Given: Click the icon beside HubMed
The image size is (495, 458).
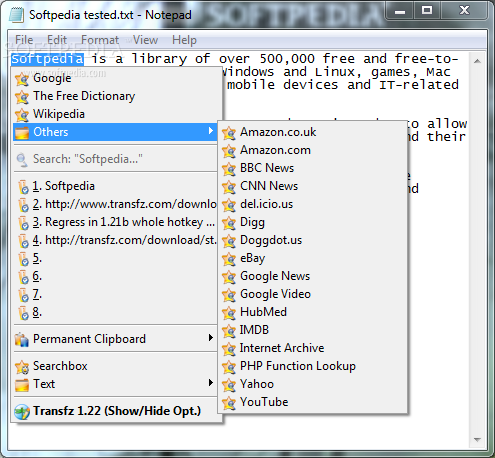Looking at the screenshot, I should [x=229, y=313].
